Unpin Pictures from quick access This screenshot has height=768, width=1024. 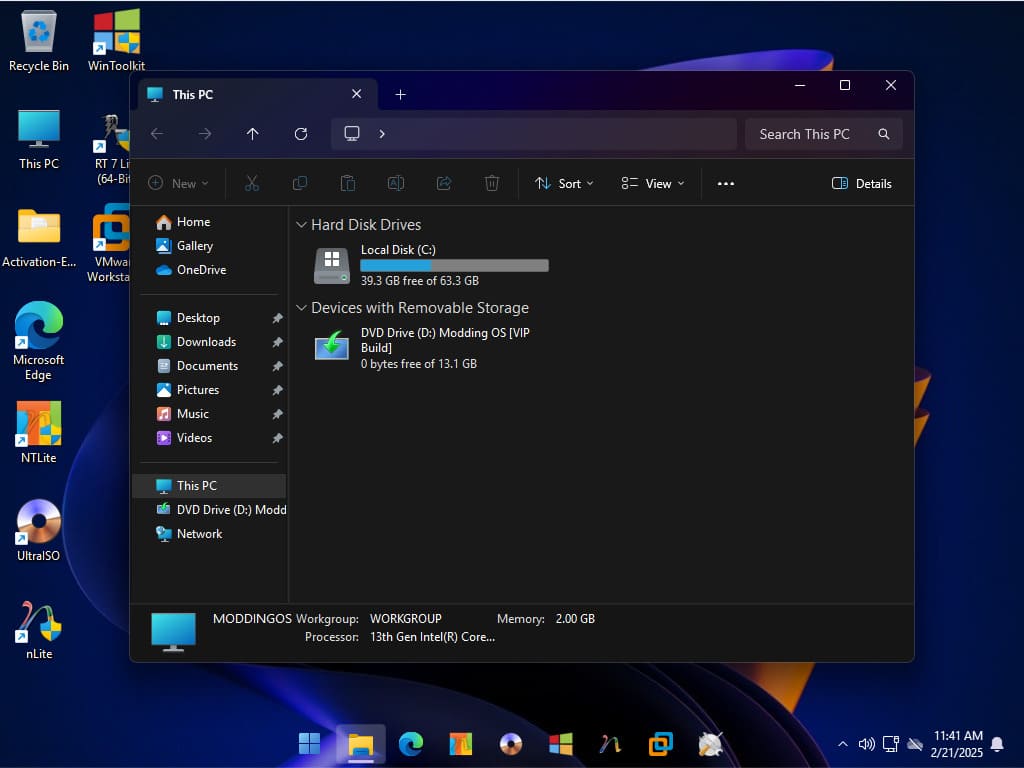point(278,390)
